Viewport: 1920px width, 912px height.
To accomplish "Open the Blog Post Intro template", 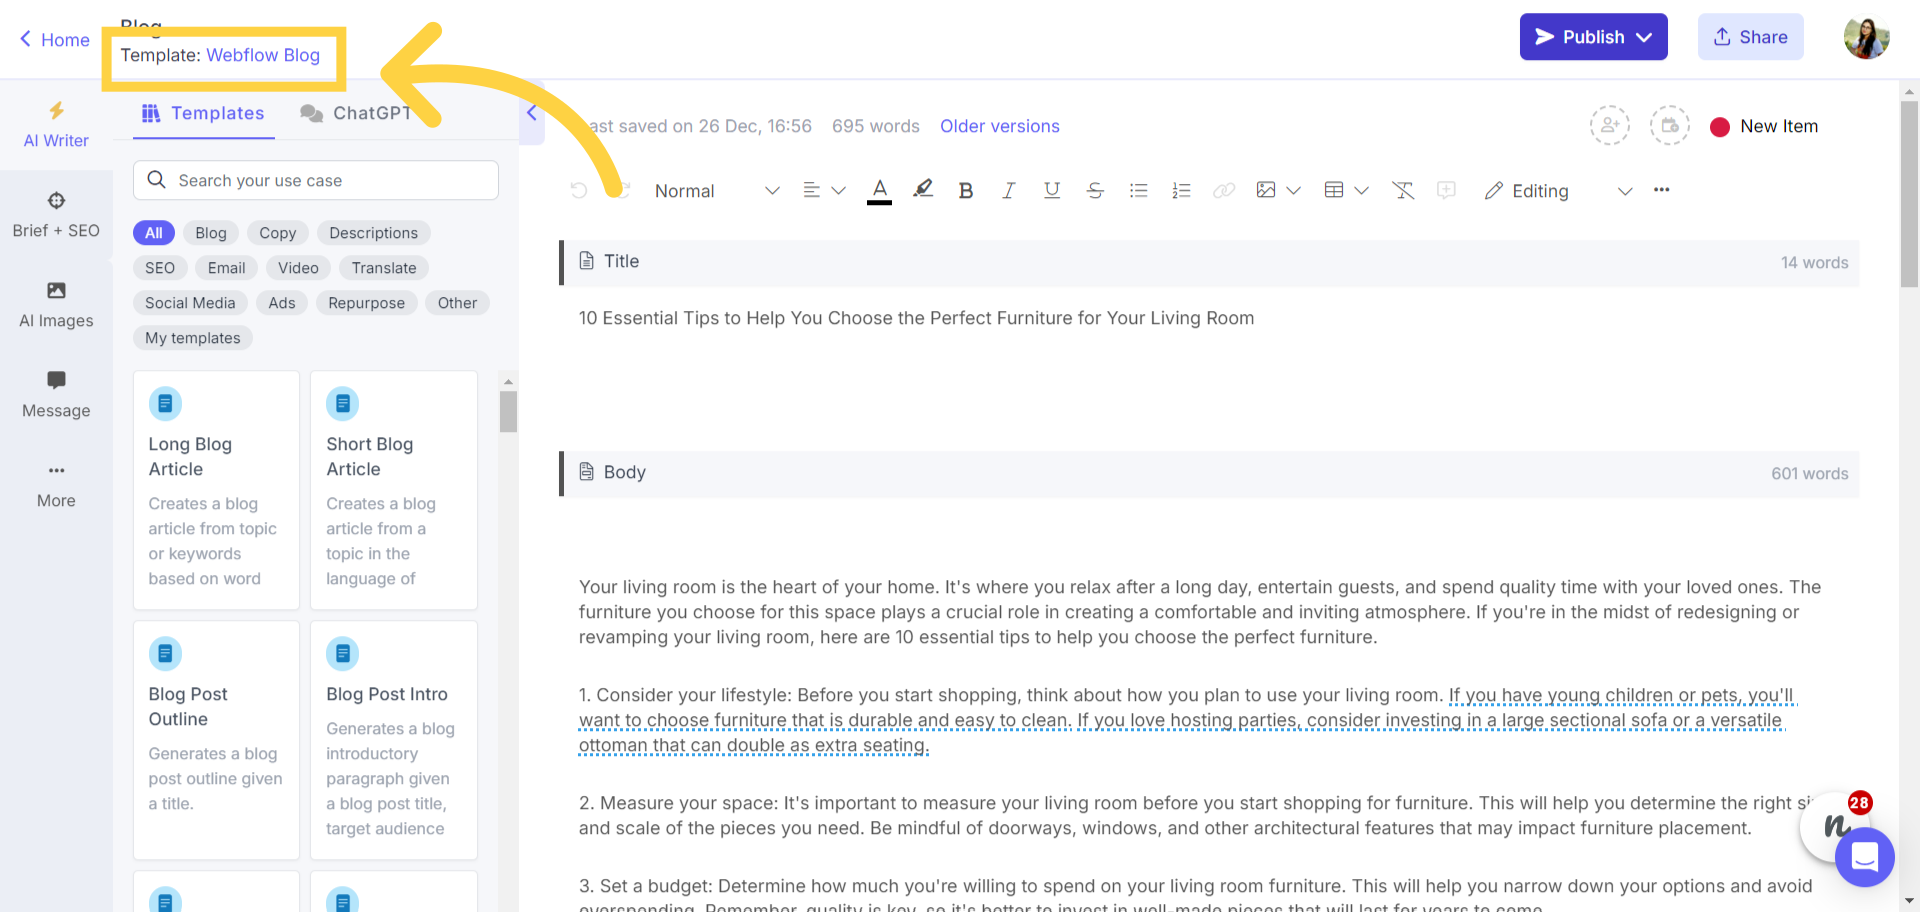I will click(x=394, y=740).
